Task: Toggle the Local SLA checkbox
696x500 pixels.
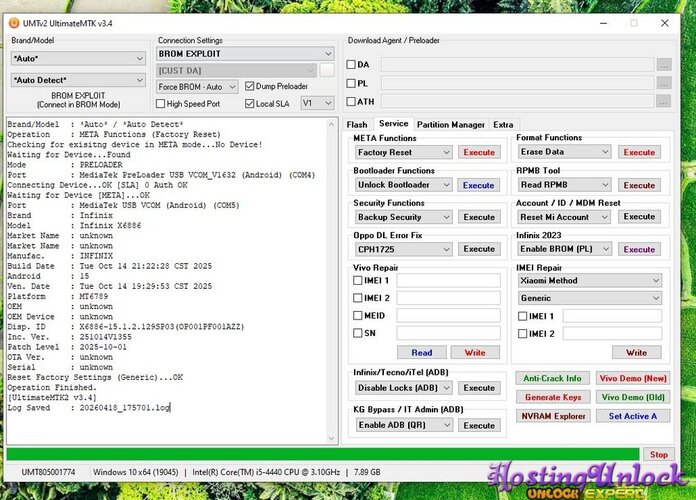Action: click(x=249, y=103)
